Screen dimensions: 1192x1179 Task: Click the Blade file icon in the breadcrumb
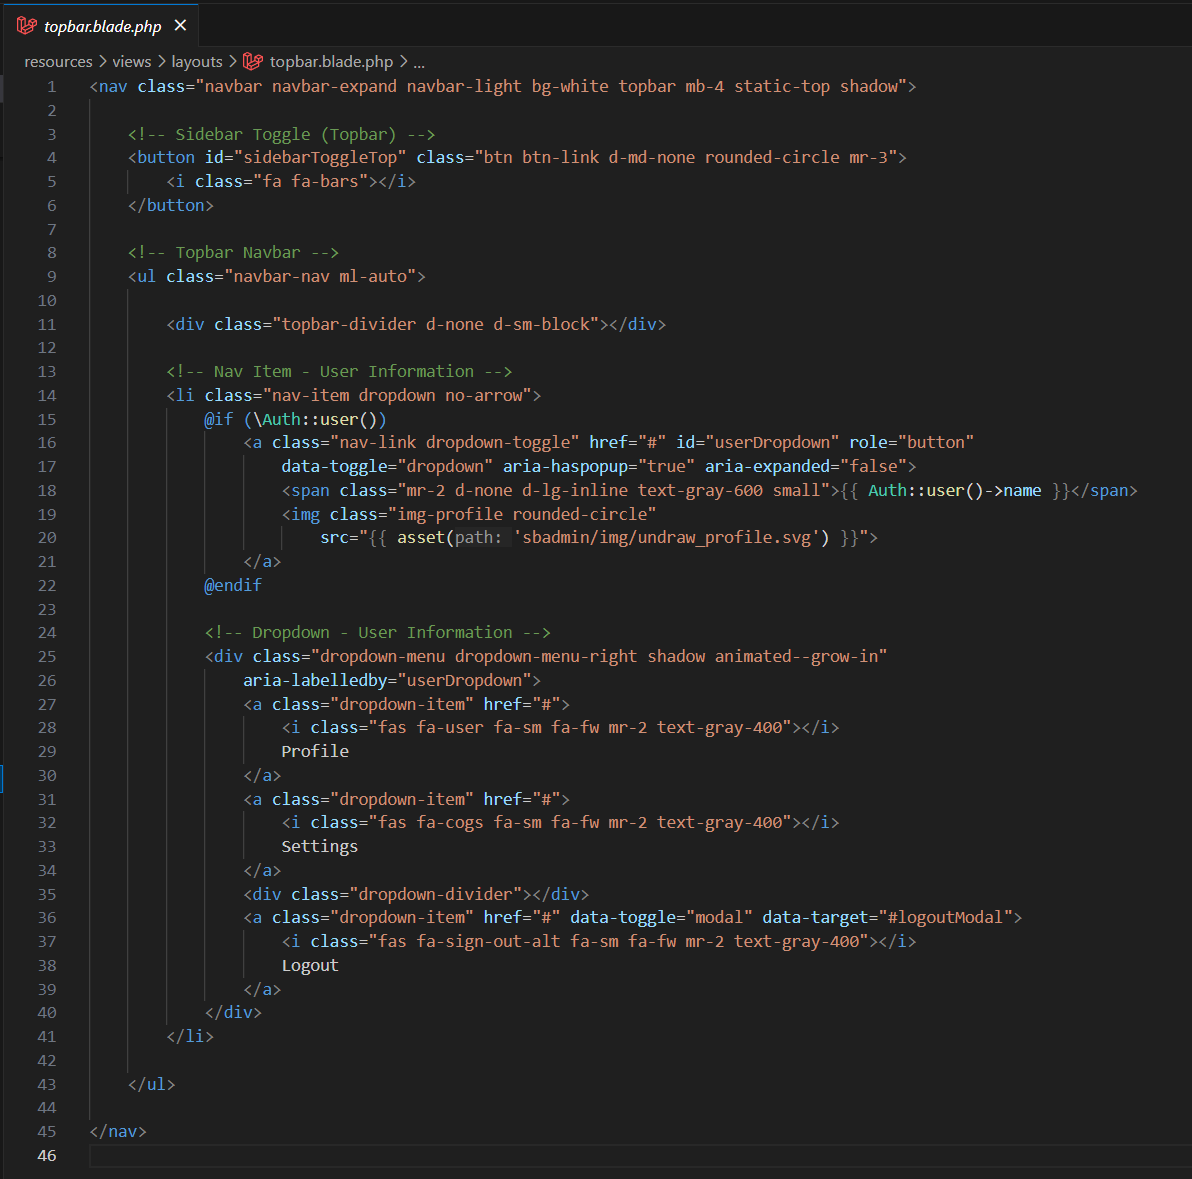(x=253, y=62)
